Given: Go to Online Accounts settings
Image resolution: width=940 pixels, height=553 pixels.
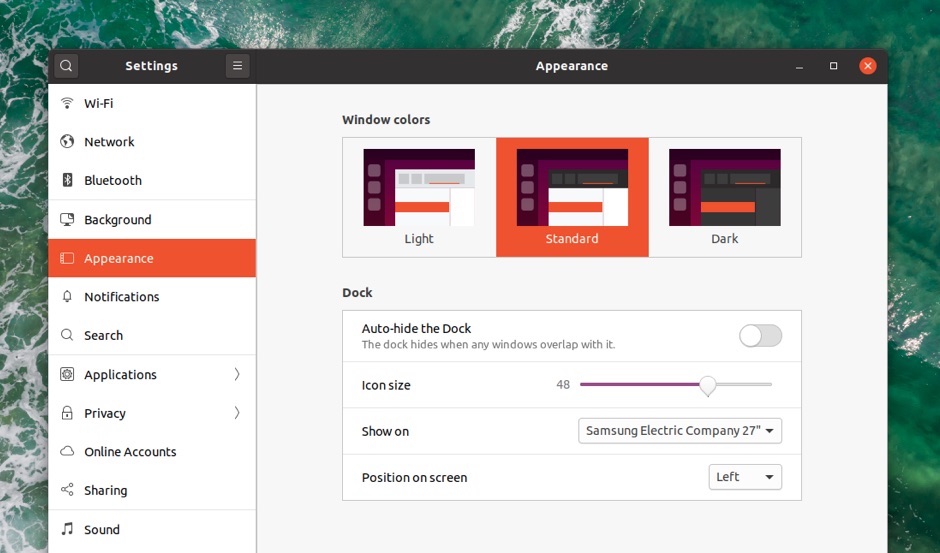Looking at the screenshot, I should pos(130,452).
